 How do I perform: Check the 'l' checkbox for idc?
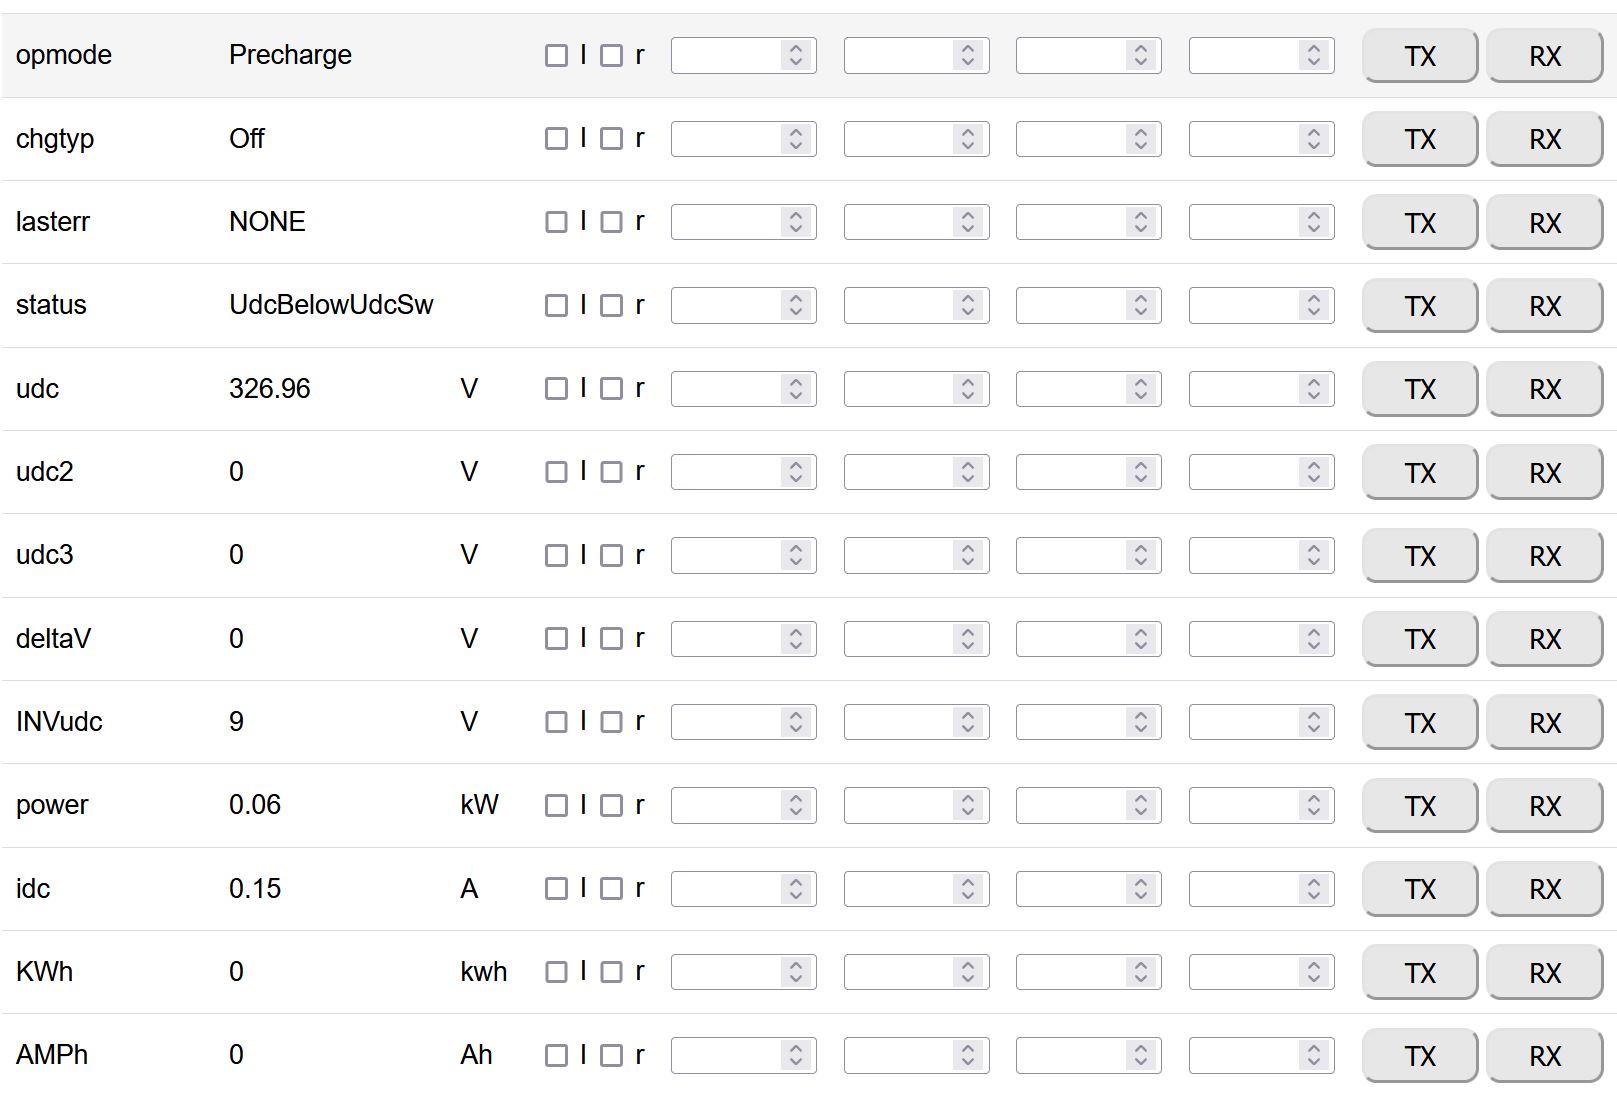coord(556,889)
